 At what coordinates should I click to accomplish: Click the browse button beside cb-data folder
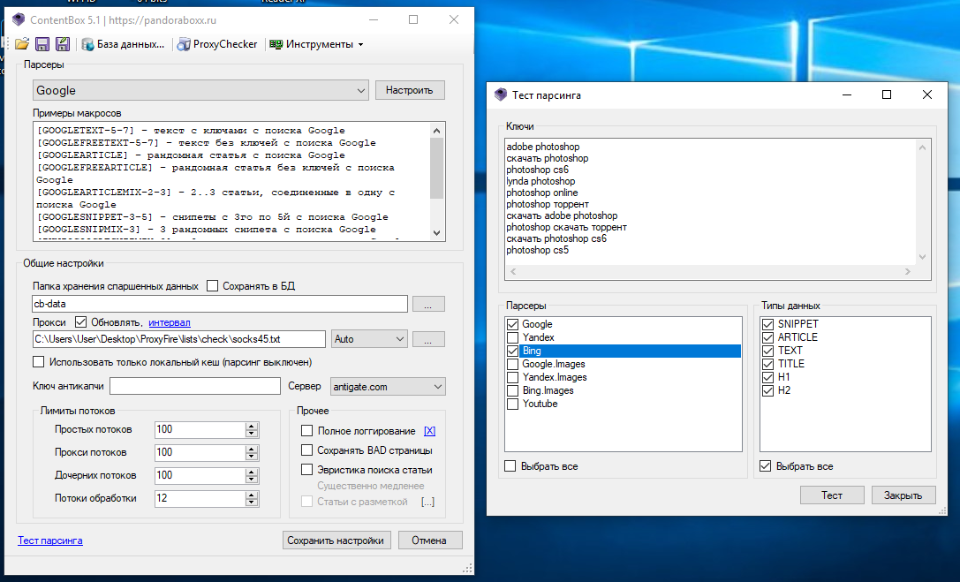coord(428,304)
